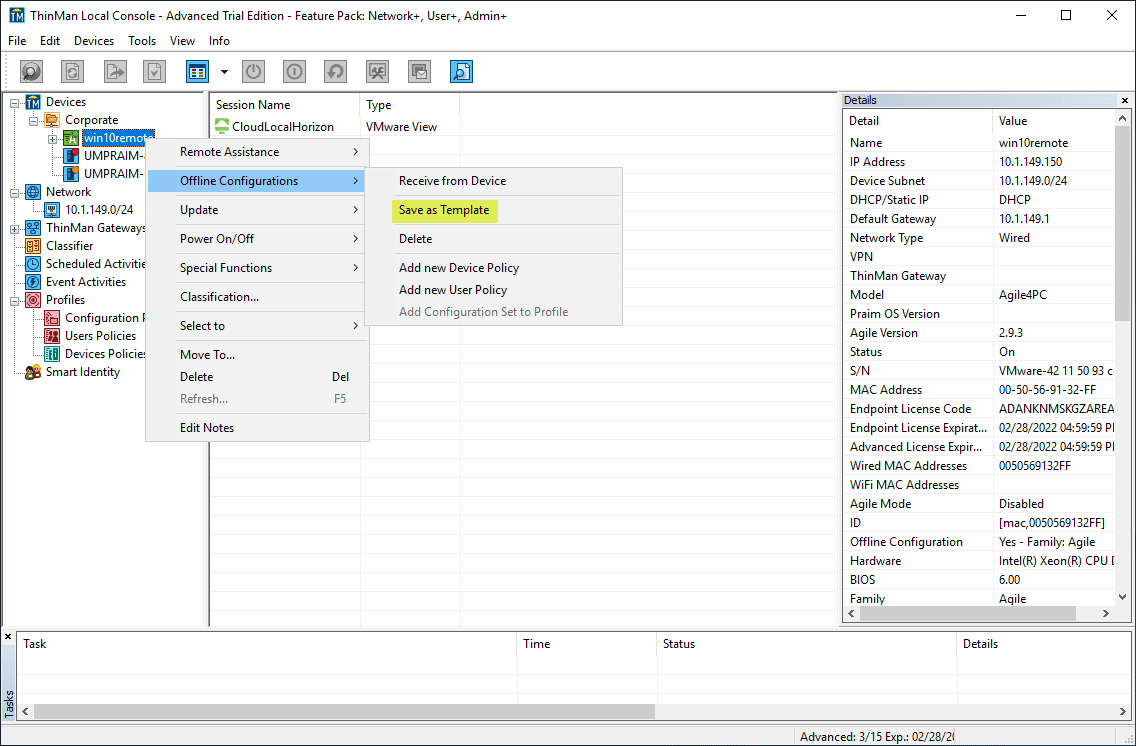Click the Users Policies icon
Viewport: 1136px width, 746px height.
coord(52,336)
